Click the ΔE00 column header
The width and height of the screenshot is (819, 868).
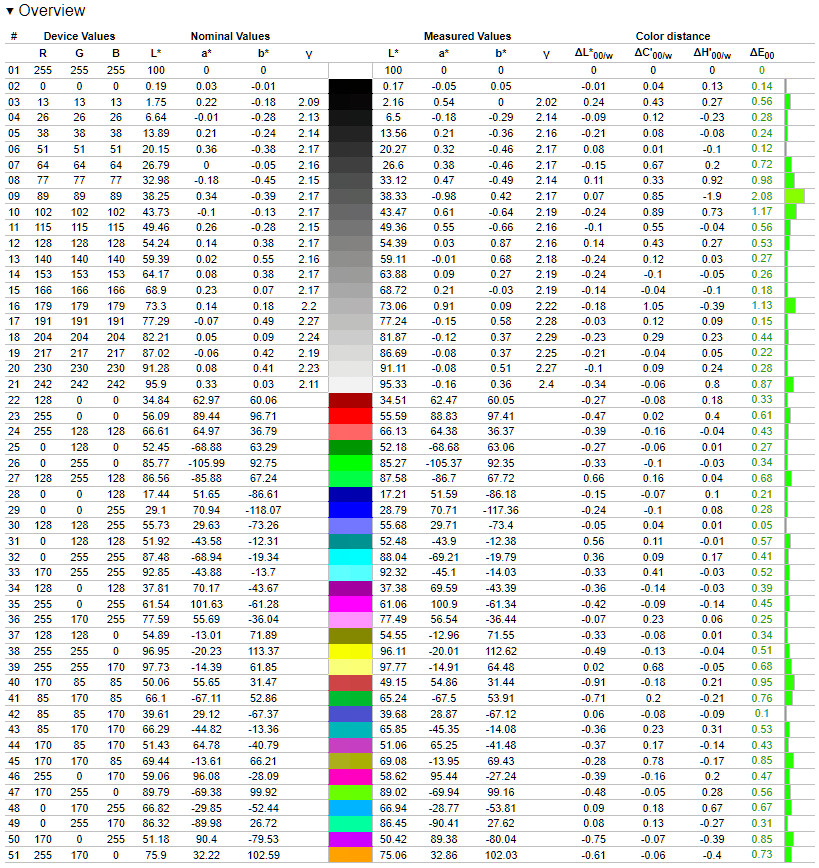point(762,53)
